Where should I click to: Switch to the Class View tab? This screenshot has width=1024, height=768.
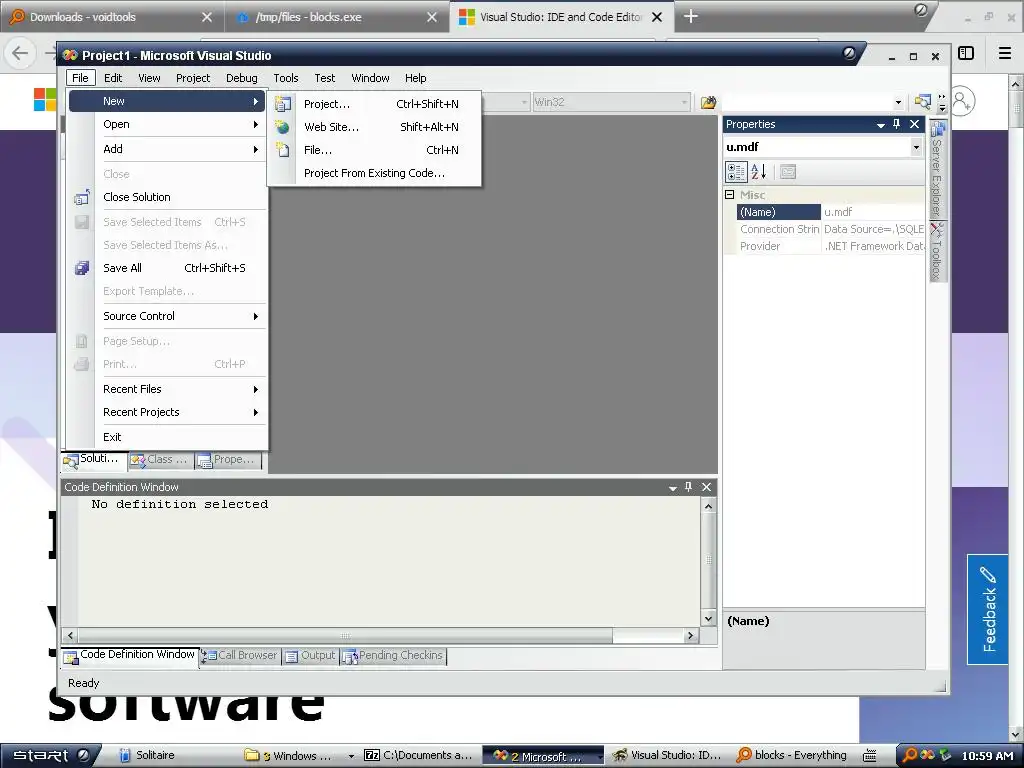pos(160,460)
